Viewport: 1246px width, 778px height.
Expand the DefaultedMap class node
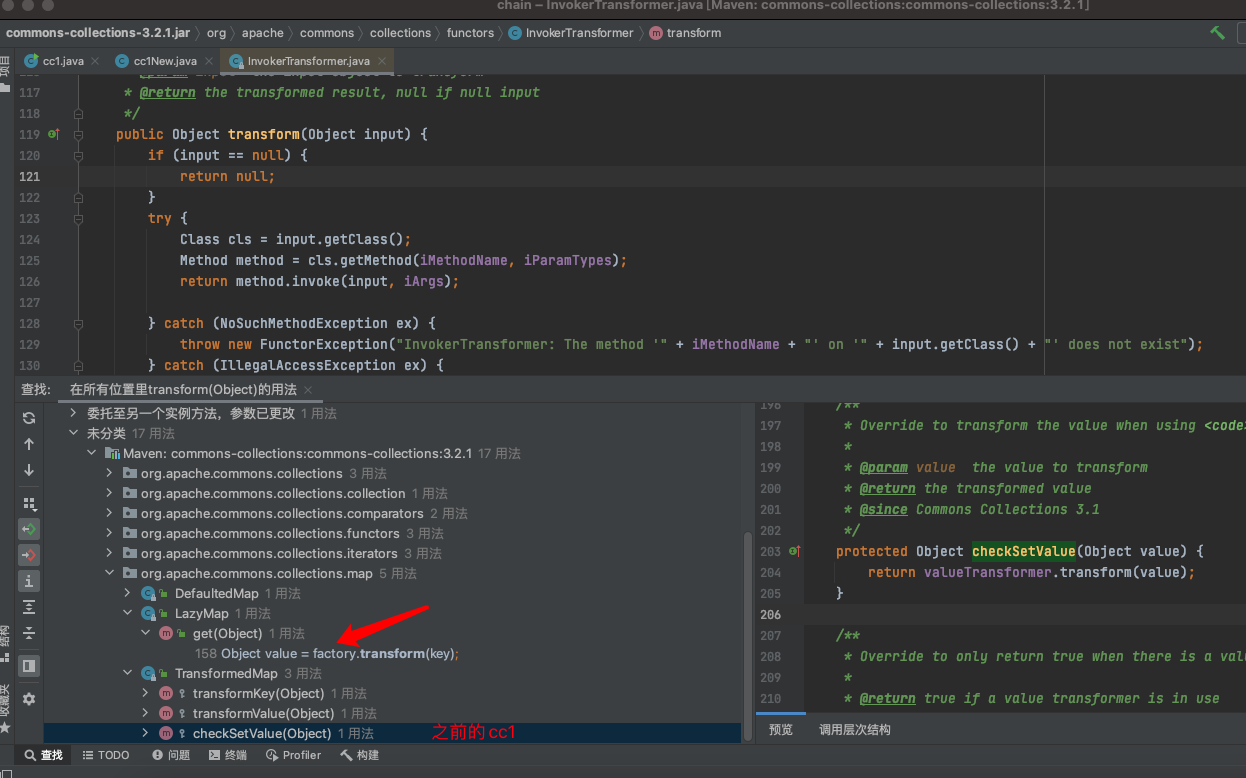(127, 593)
